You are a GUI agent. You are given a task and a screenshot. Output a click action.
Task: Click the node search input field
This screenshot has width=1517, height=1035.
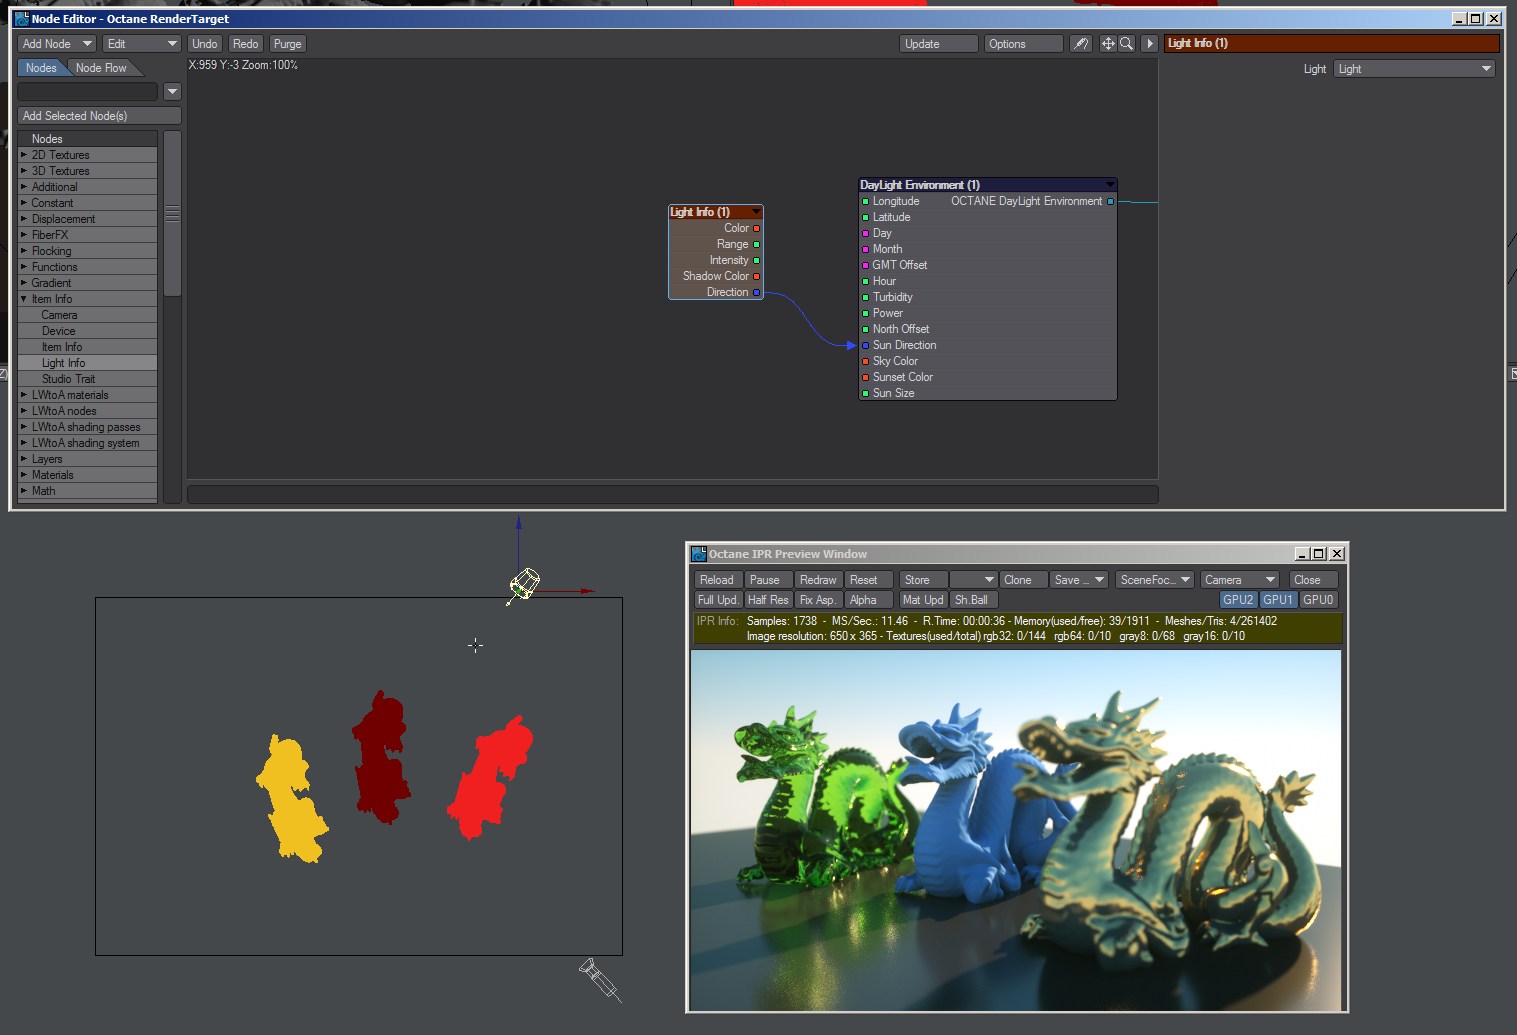pyautogui.click(x=88, y=92)
